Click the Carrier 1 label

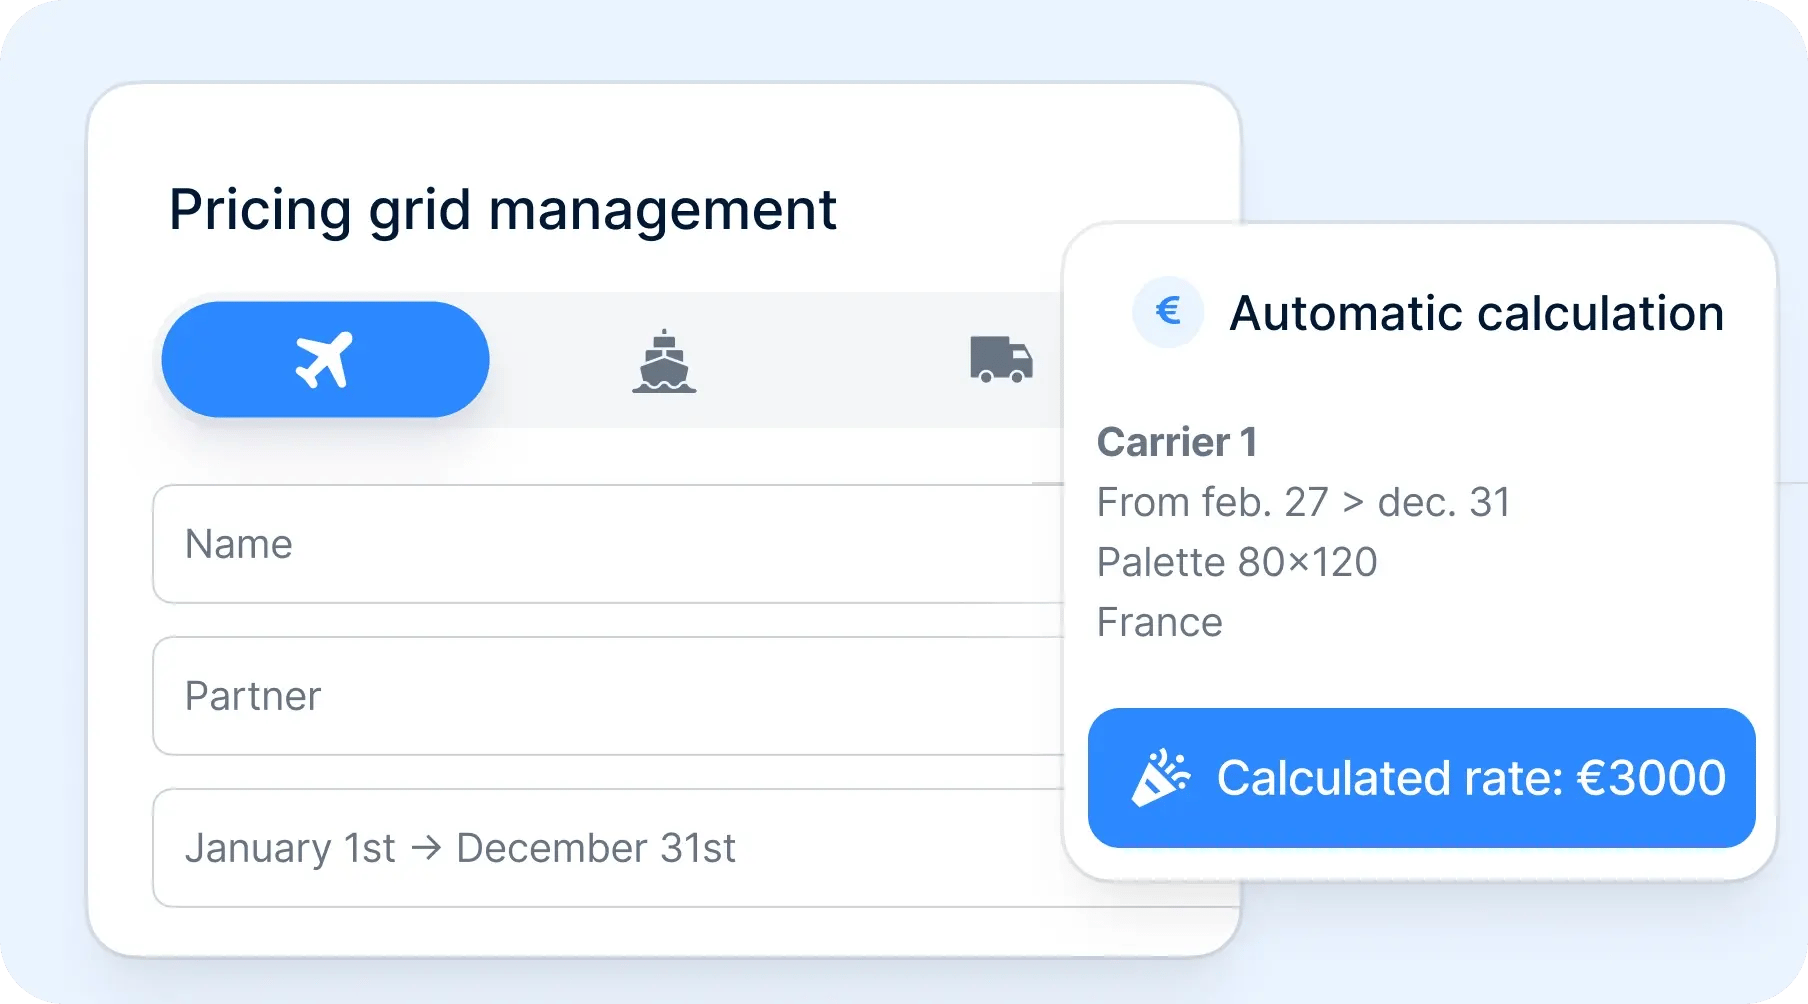(1177, 442)
